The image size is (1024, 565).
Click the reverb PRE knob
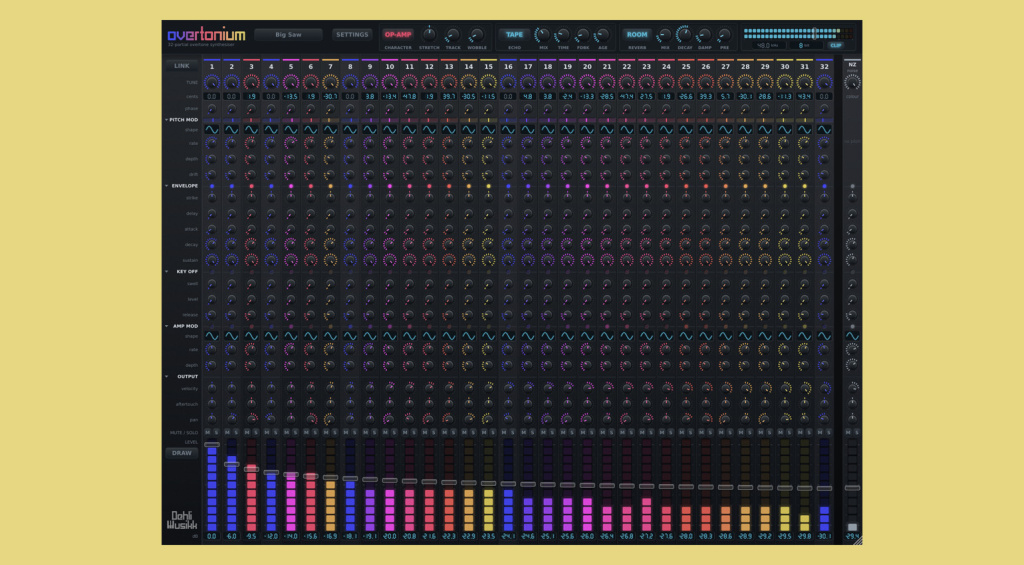724,35
